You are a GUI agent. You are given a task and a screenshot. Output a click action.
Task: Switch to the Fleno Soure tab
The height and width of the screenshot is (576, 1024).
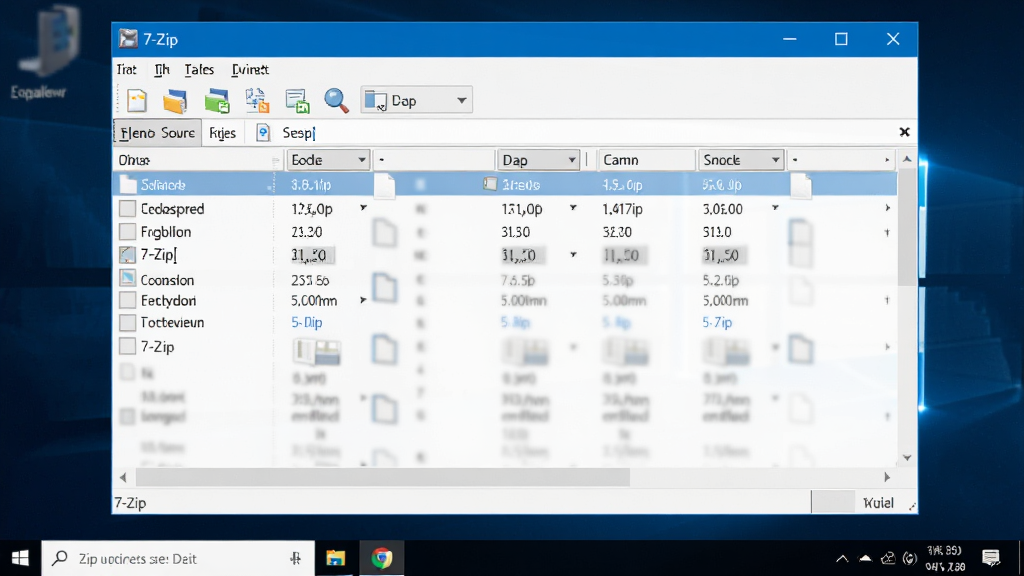pos(157,133)
